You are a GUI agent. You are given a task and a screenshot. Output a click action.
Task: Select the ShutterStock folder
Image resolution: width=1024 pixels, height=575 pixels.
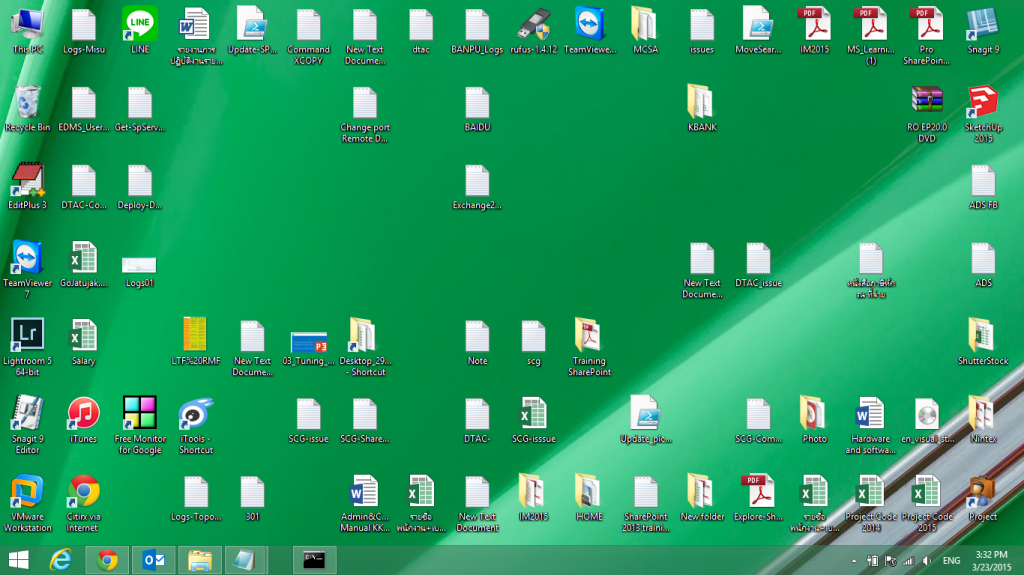coord(983,342)
